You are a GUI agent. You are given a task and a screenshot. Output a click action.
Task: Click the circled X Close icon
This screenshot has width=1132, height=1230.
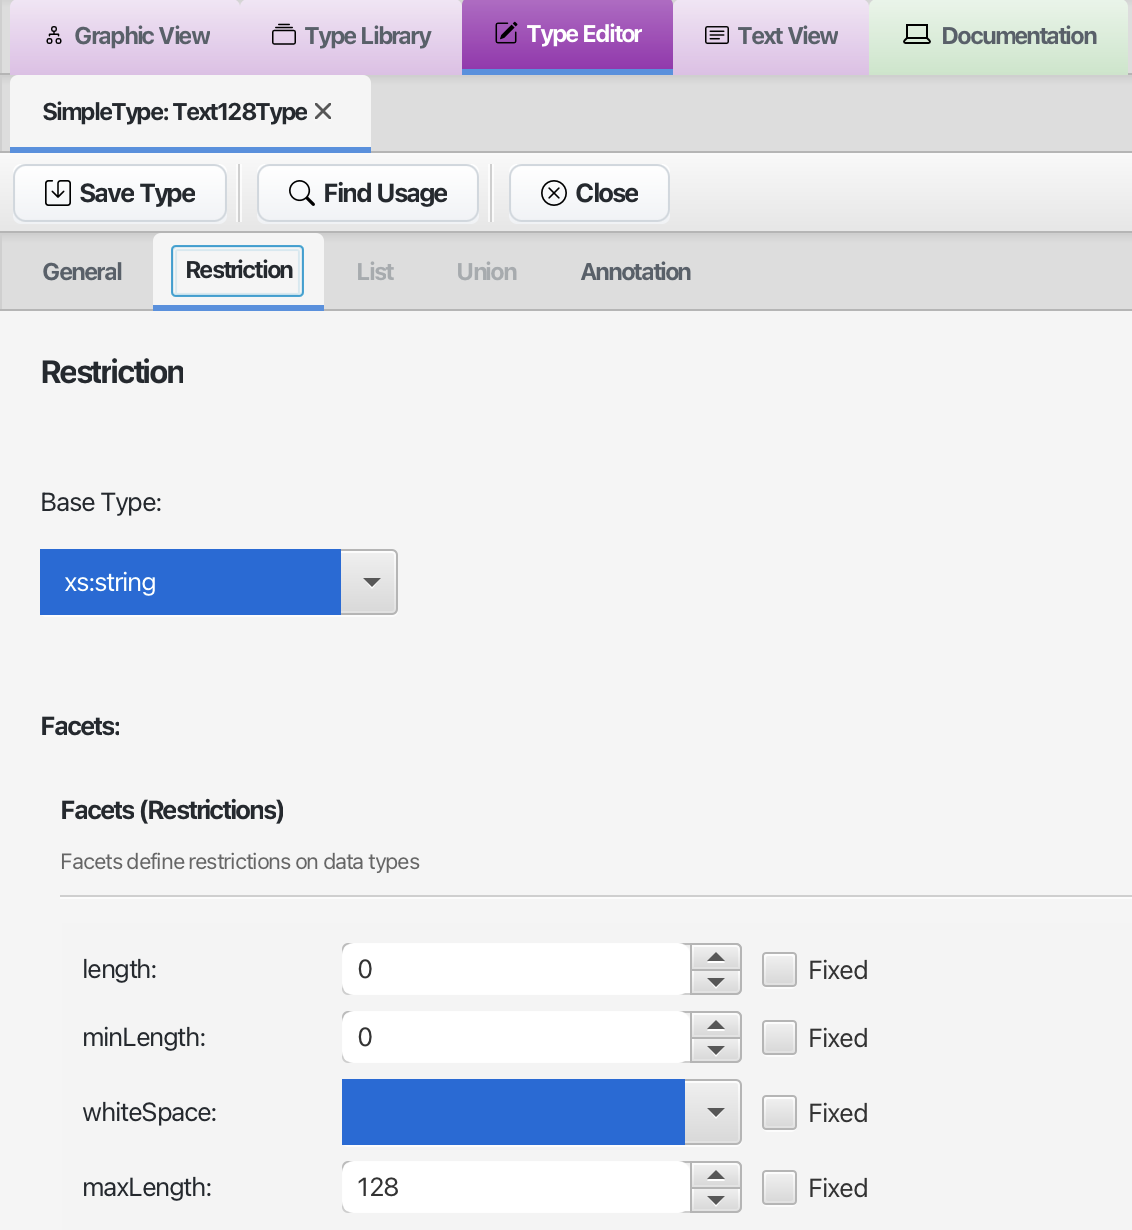coord(553,192)
